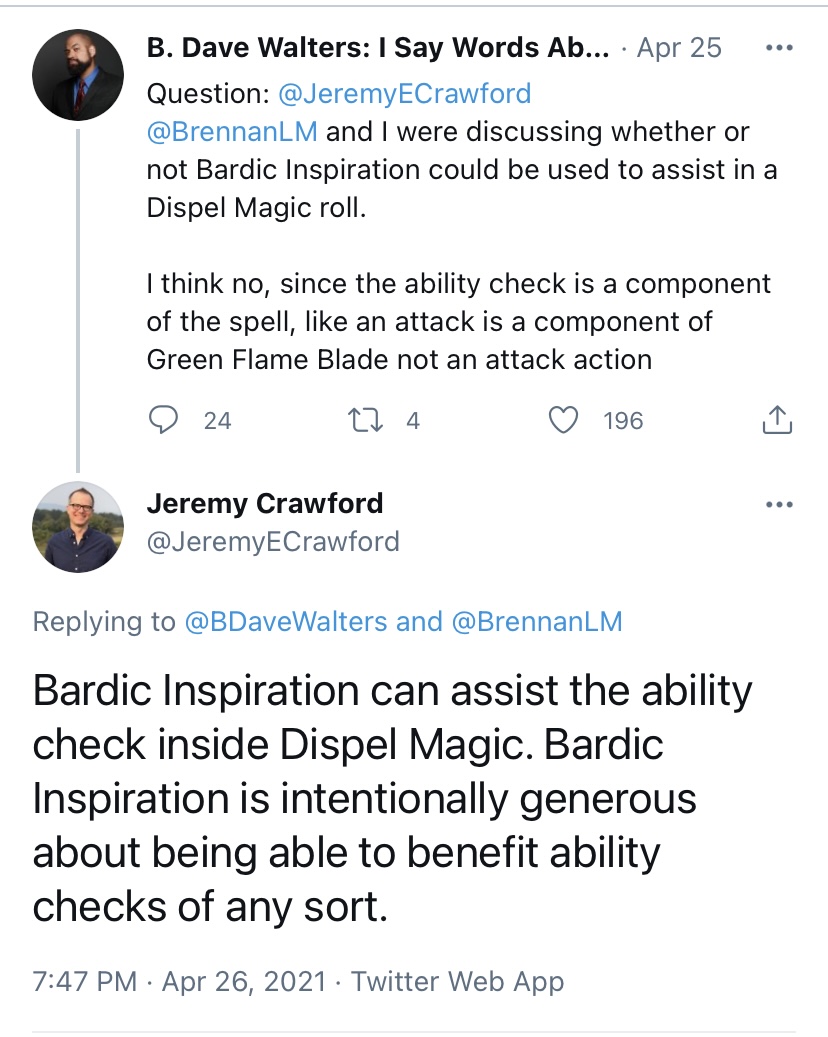
Task: Open Jeremy Crawford's tweet options menu
Action: point(778,504)
